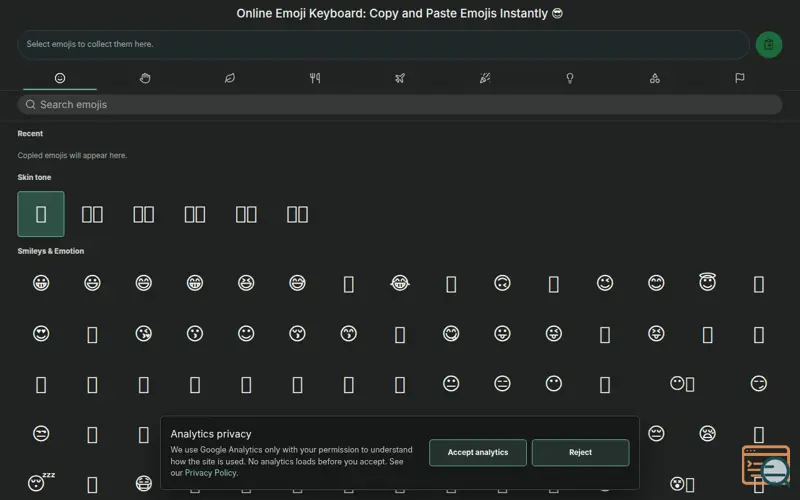This screenshot has width=800, height=500.
Task: Click the Online Emoji Keyboard page title
Action: (x=399, y=13)
